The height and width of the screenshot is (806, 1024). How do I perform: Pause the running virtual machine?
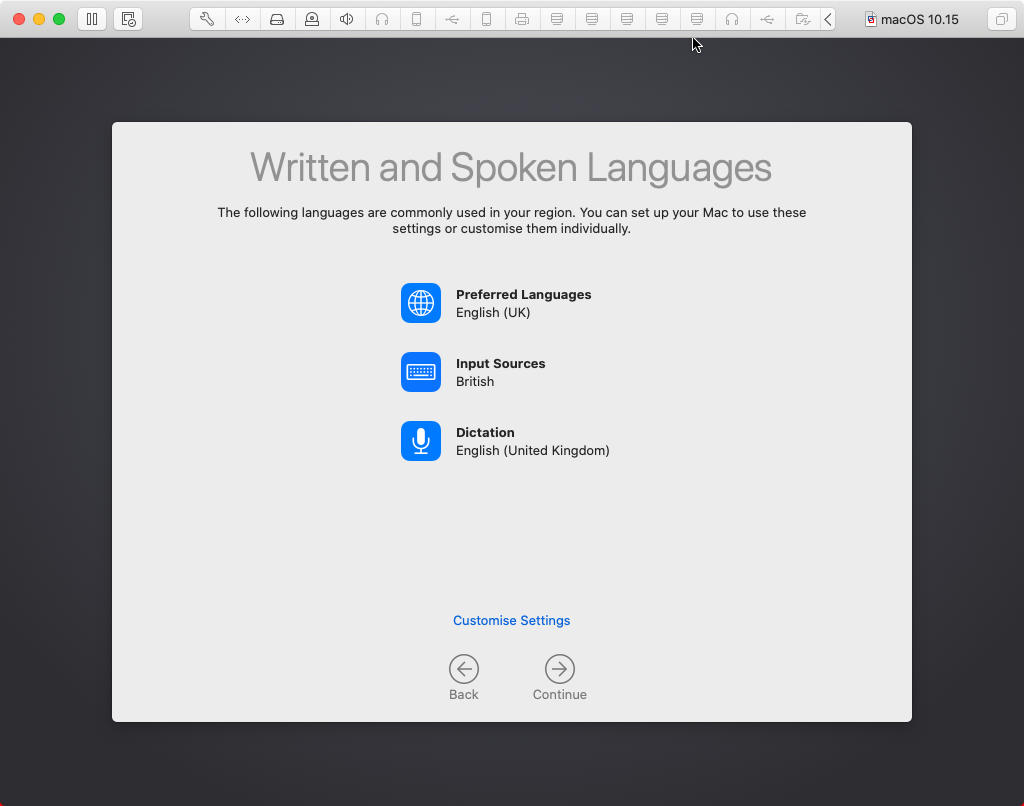(x=91, y=18)
